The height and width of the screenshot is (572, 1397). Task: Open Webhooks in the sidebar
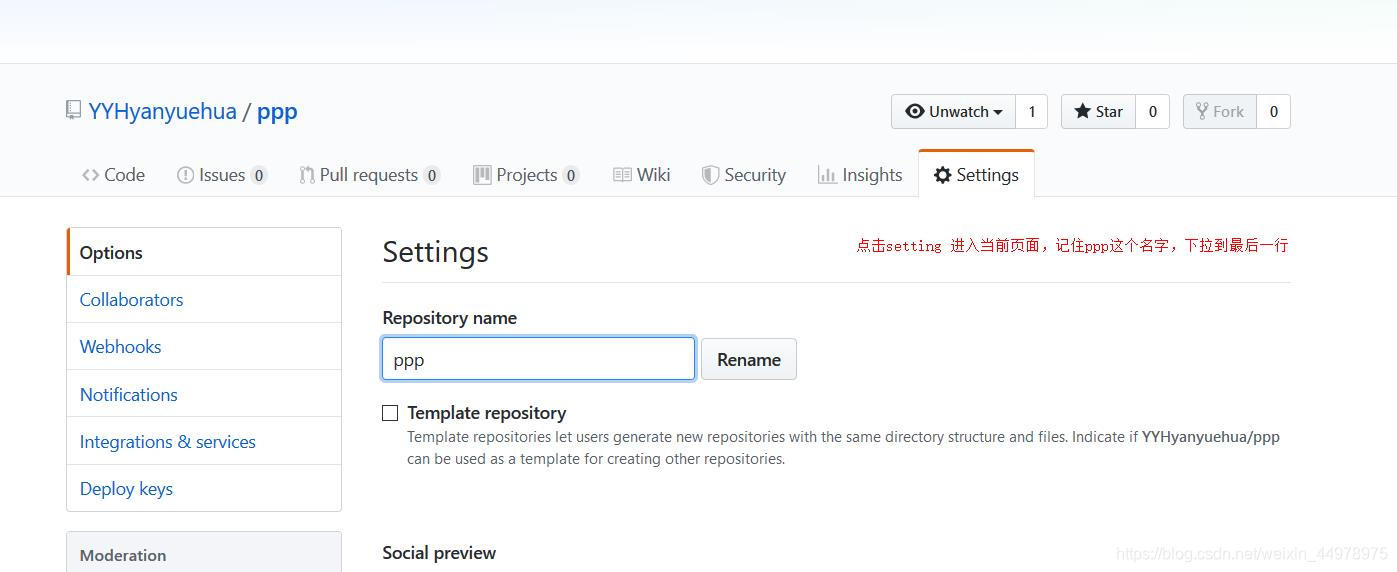(x=204, y=346)
